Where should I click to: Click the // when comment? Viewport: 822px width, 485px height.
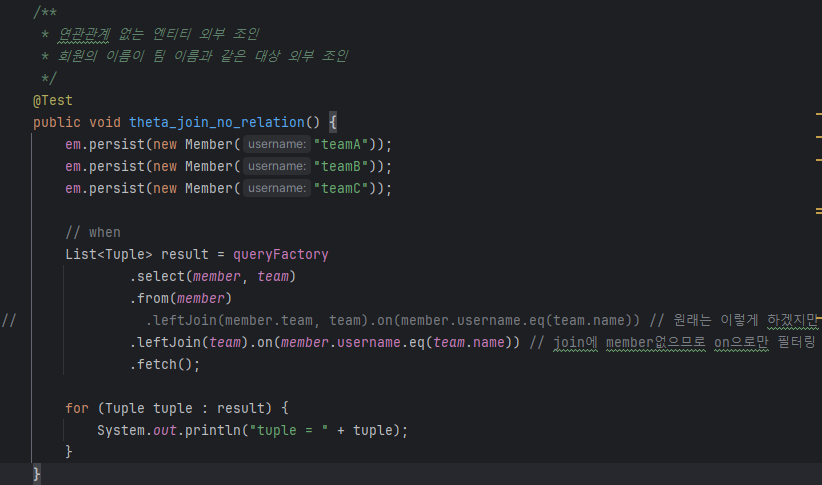(x=93, y=232)
